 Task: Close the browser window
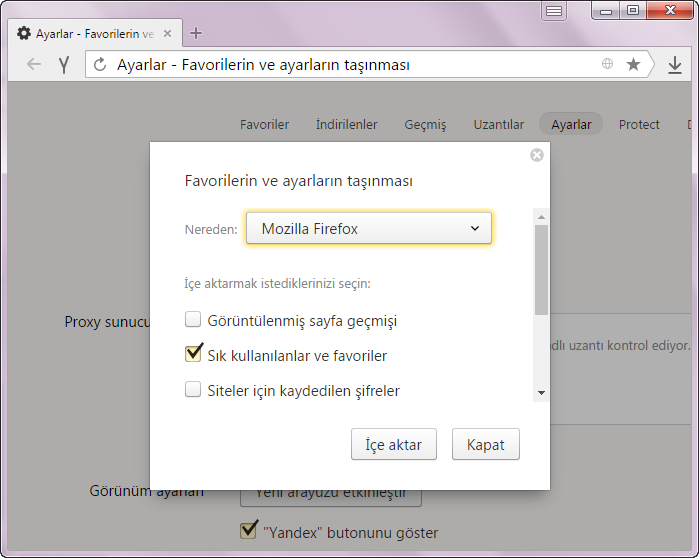point(670,11)
